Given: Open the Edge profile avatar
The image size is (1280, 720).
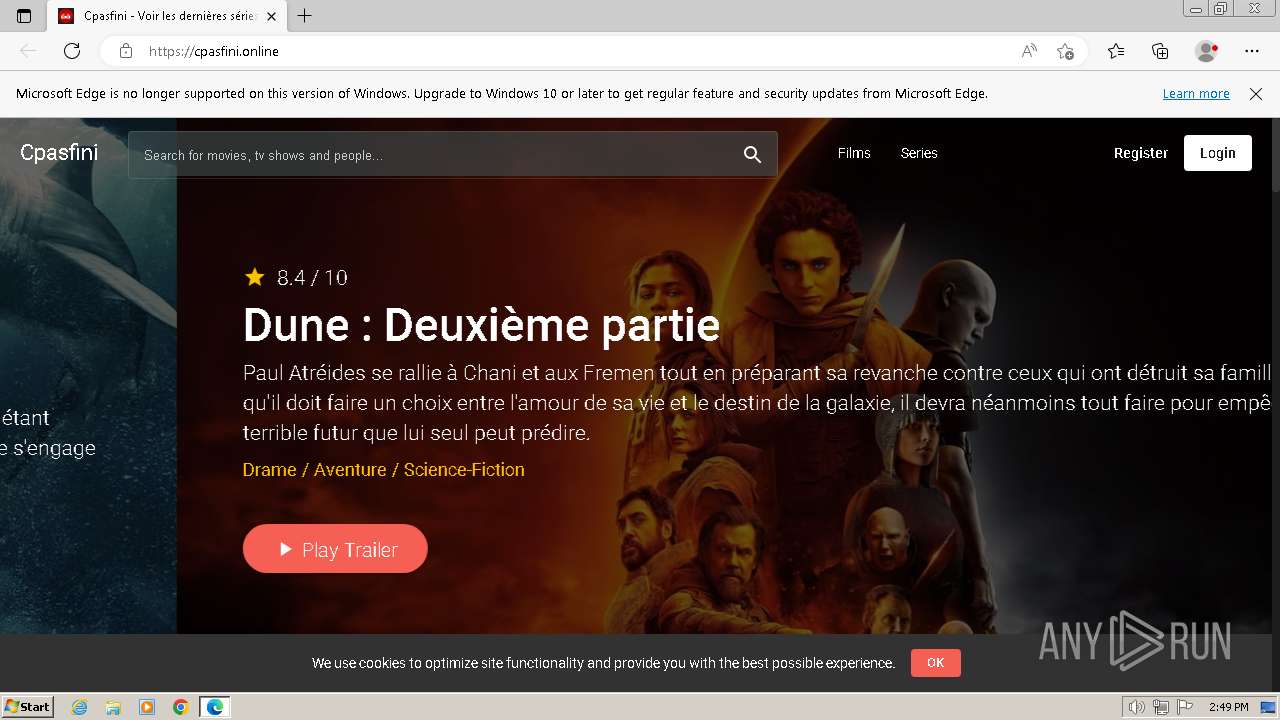Looking at the screenshot, I should (x=1206, y=51).
